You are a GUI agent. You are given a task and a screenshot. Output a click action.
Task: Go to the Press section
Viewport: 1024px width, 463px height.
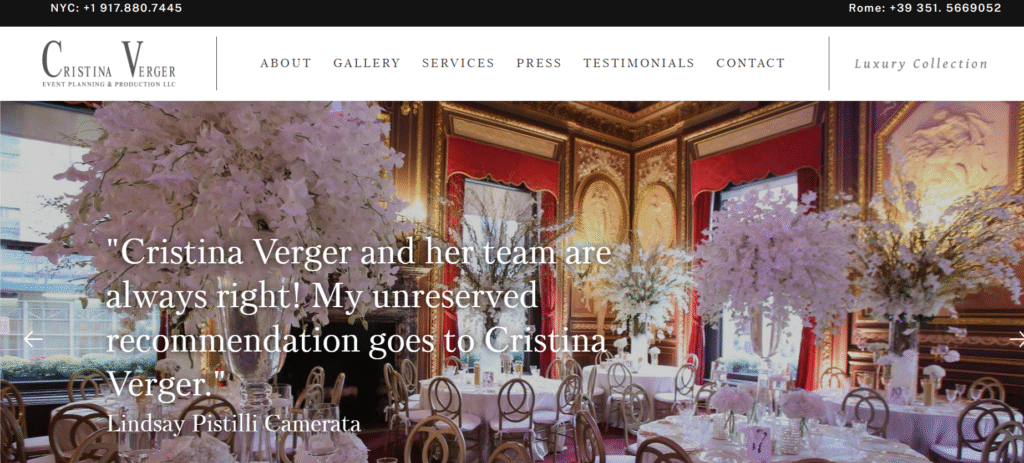point(539,63)
